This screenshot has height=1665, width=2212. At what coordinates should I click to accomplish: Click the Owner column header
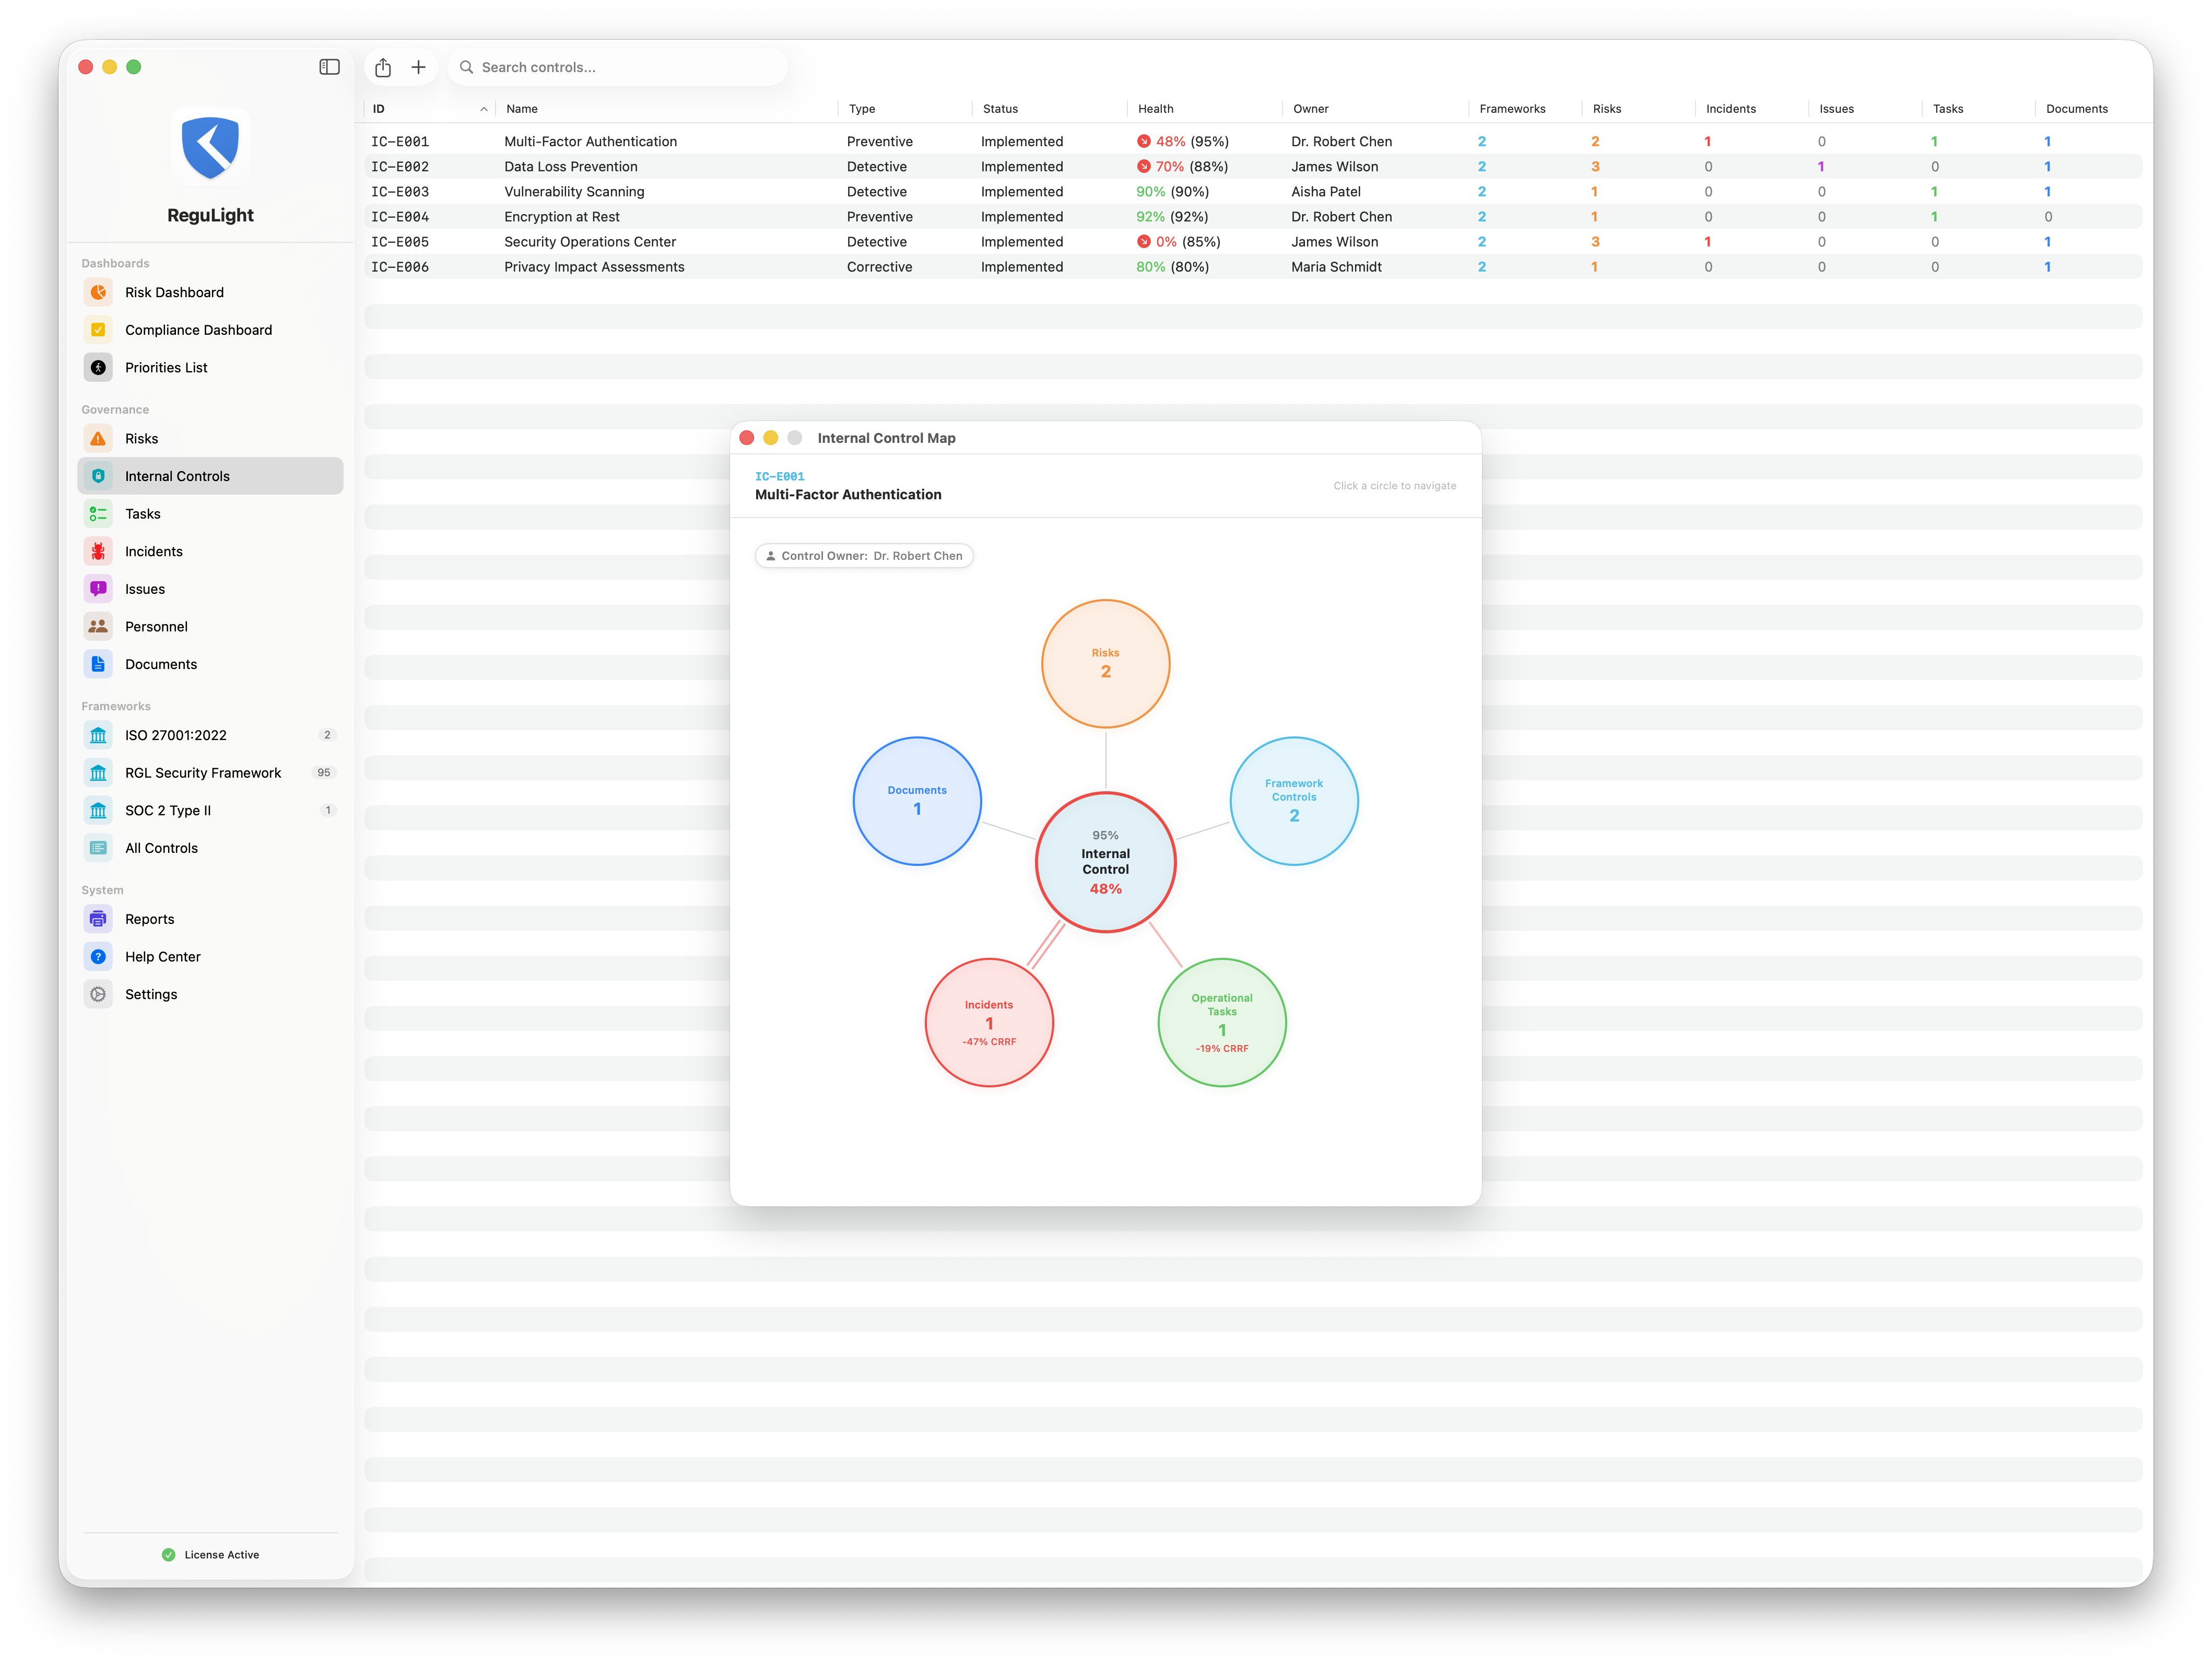tap(1310, 109)
